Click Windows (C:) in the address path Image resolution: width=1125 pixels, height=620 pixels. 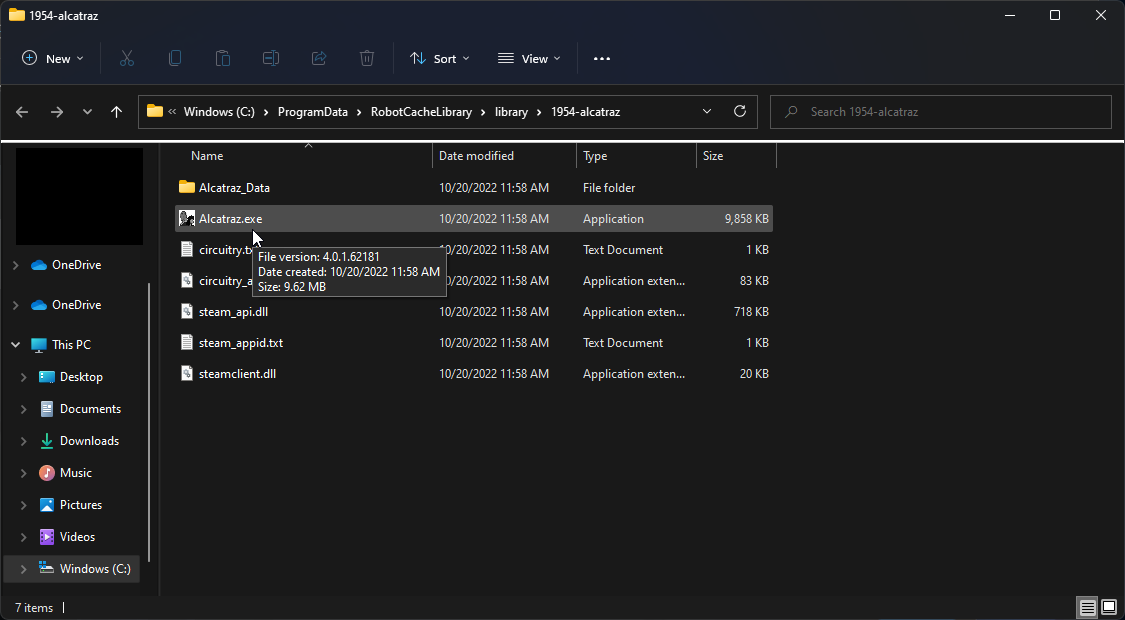coord(220,112)
